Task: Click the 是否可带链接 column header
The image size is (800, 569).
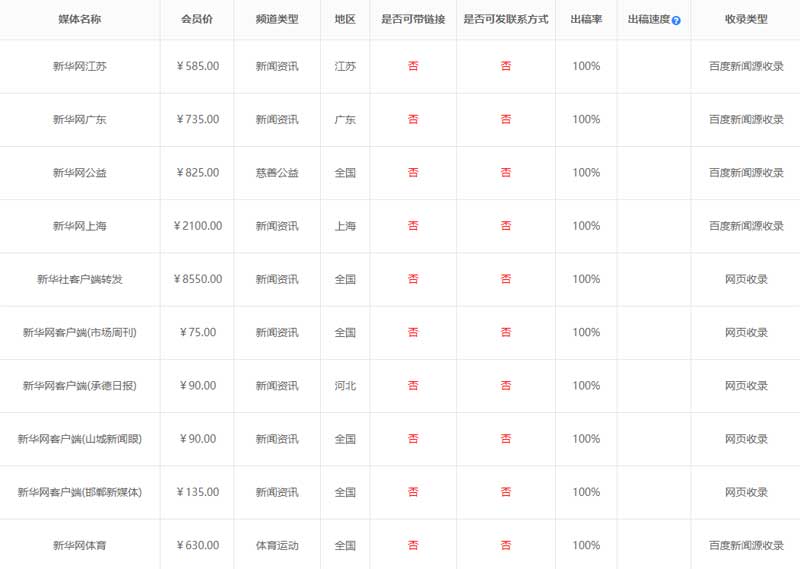Action: click(x=413, y=19)
